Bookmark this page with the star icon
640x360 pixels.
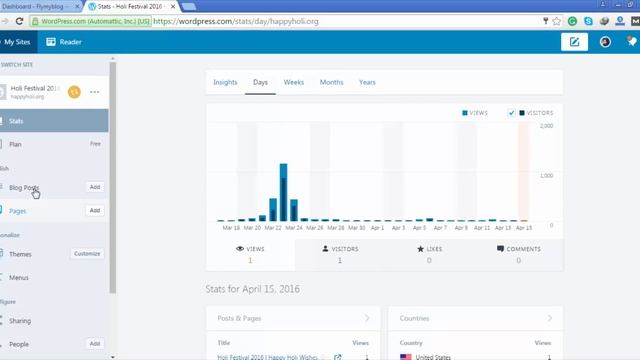click(x=557, y=21)
